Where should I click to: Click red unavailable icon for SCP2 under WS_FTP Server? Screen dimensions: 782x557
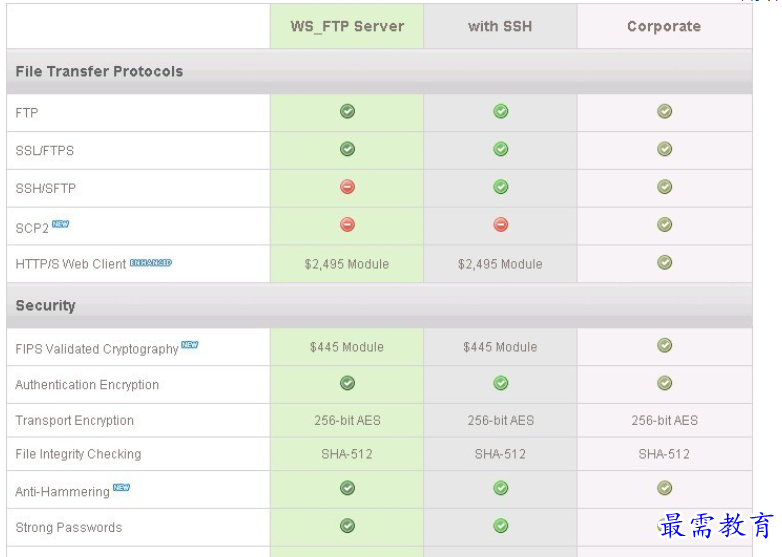pyautogui.click(x=347, y=224)
